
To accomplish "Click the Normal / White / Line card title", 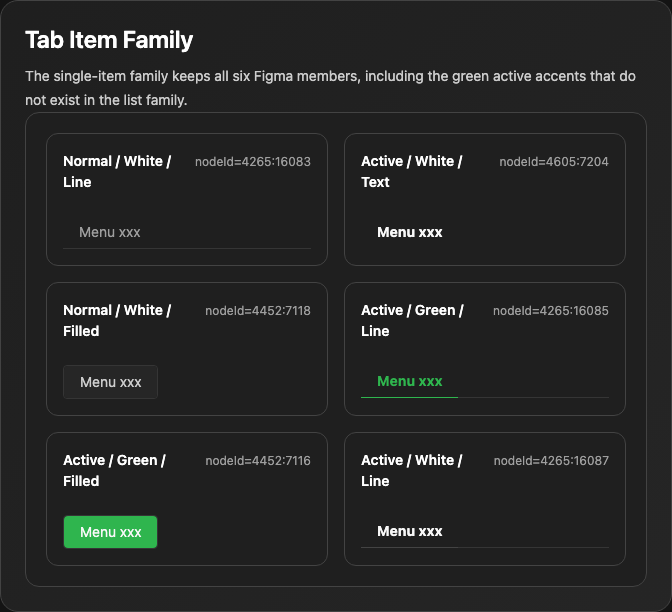I will pyautogui.click(x=117, y=171).
